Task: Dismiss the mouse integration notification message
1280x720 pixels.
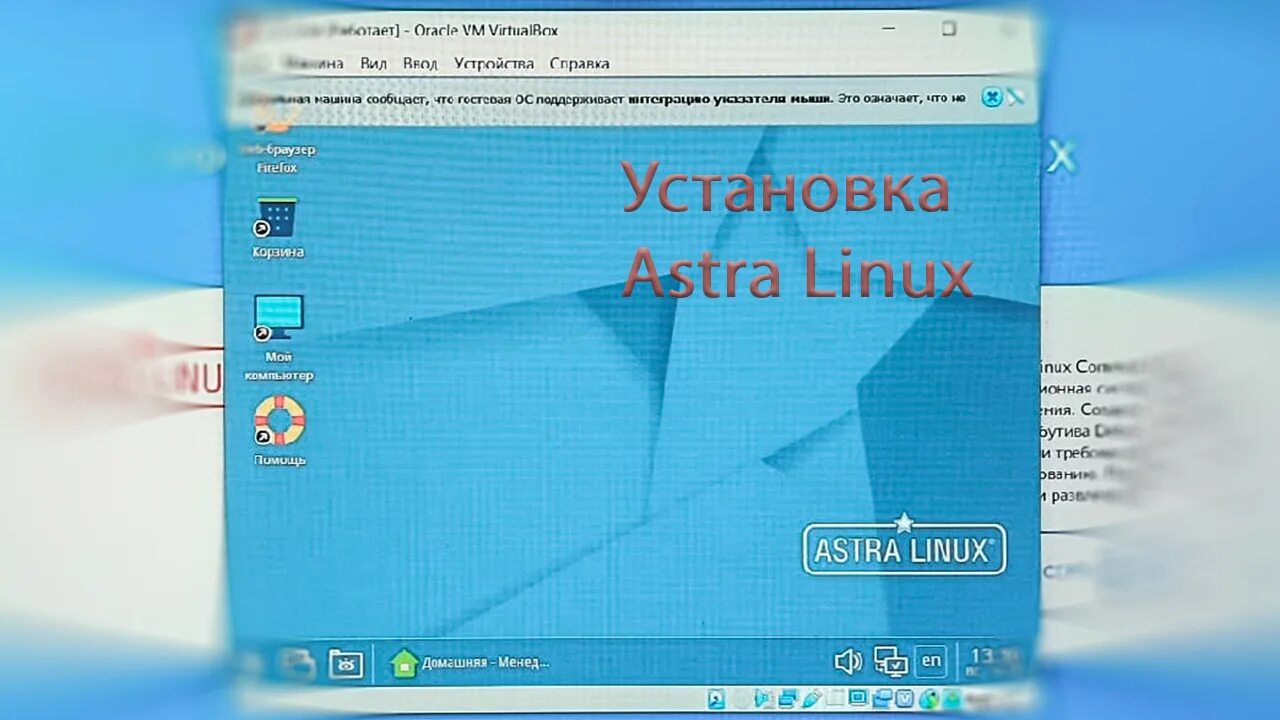Action: 990,97
